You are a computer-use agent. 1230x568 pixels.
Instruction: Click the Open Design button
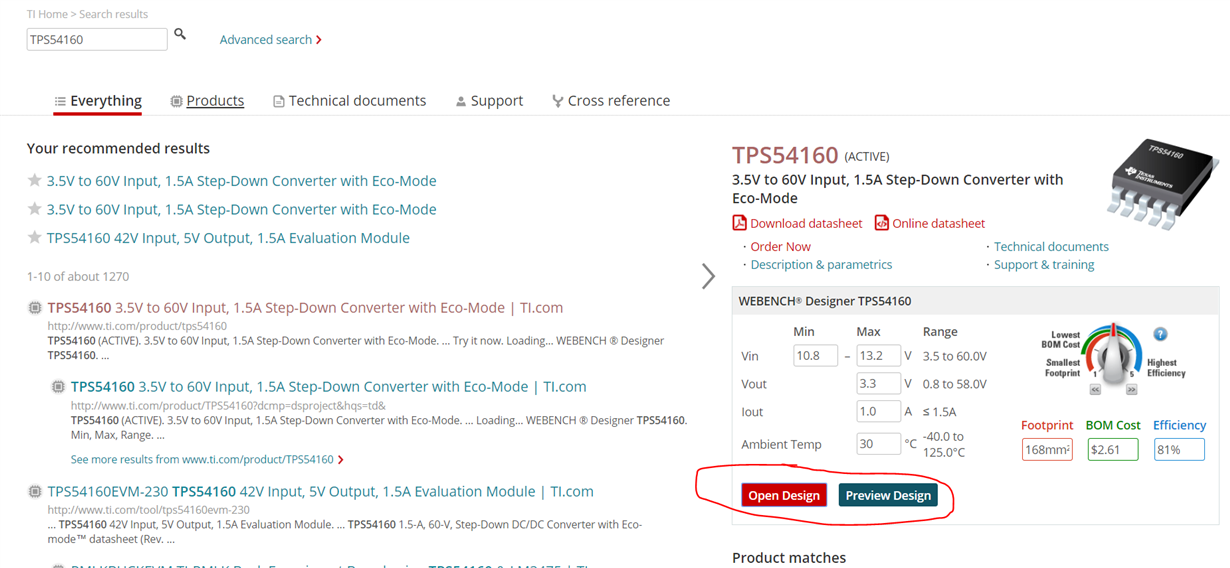pos(784,495)
